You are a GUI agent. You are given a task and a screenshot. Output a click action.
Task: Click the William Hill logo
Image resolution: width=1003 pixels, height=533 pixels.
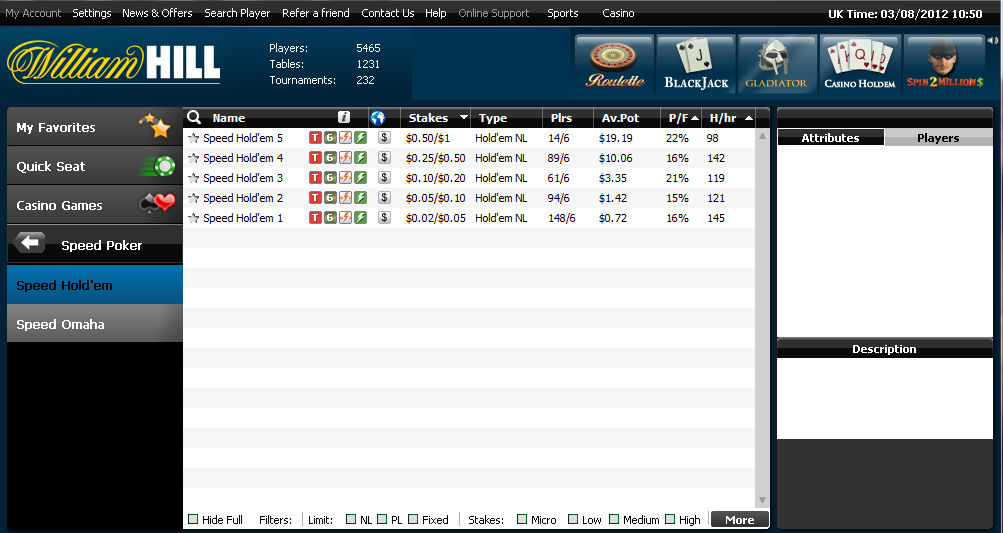pos(114,63)
